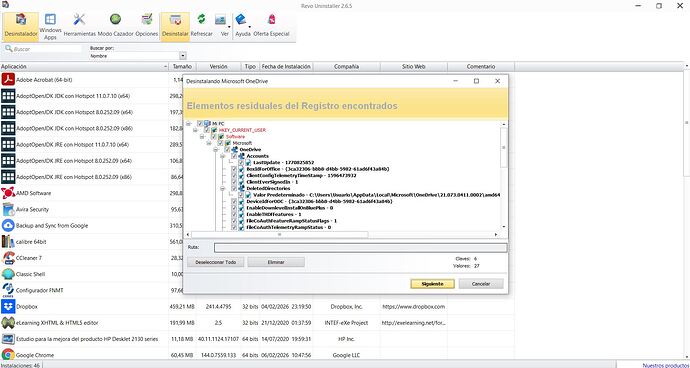Click the Siguiente button
Screen dimensions: 690x368
432,284
